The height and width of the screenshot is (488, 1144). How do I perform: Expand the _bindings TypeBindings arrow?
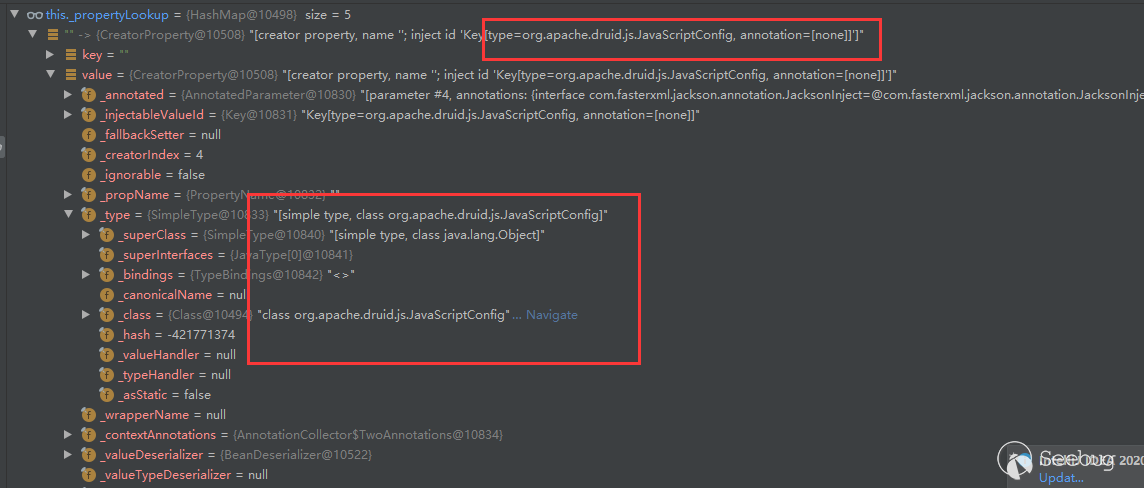pyautogui.click(x=86, y=275)
